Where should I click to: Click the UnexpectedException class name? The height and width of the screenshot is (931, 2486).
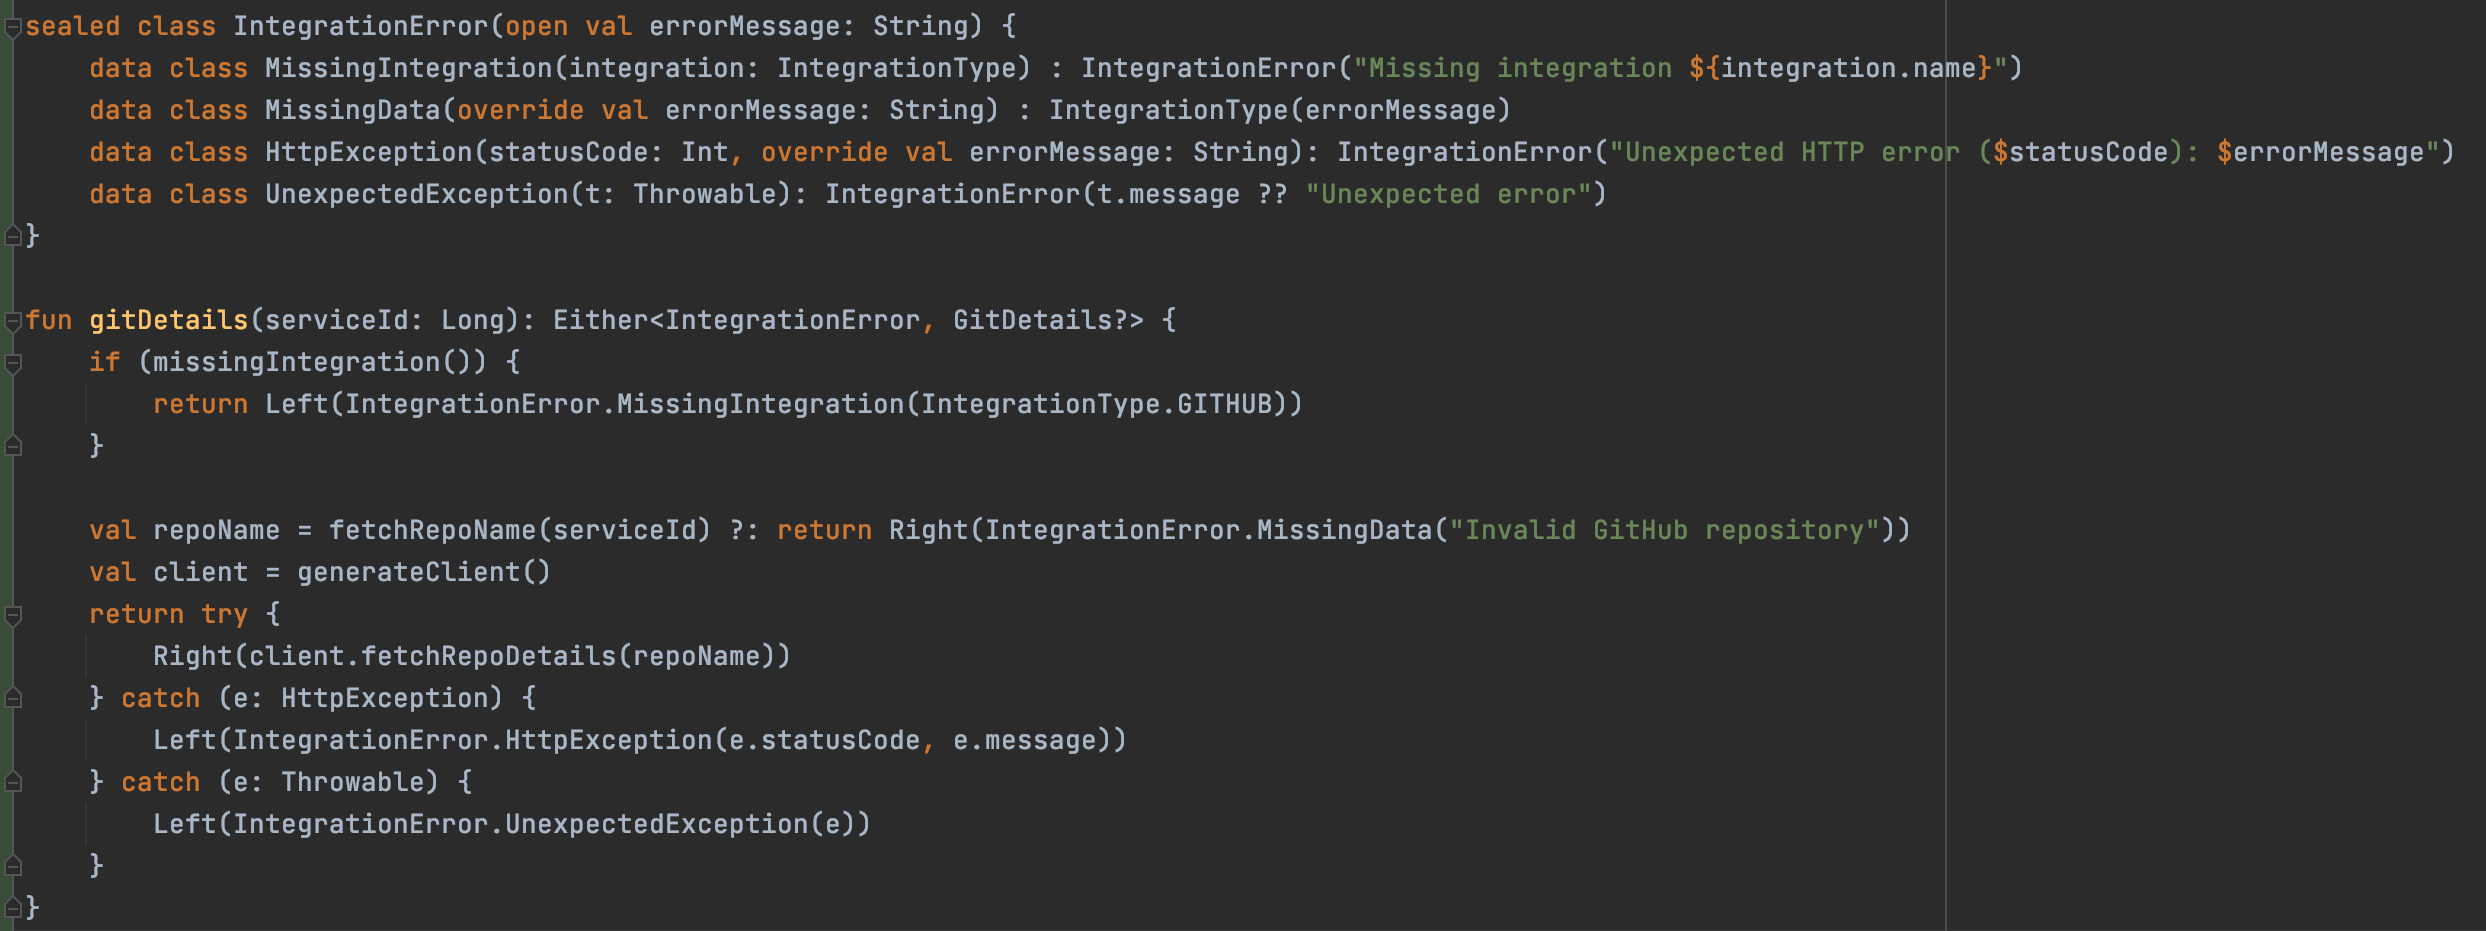417,194
